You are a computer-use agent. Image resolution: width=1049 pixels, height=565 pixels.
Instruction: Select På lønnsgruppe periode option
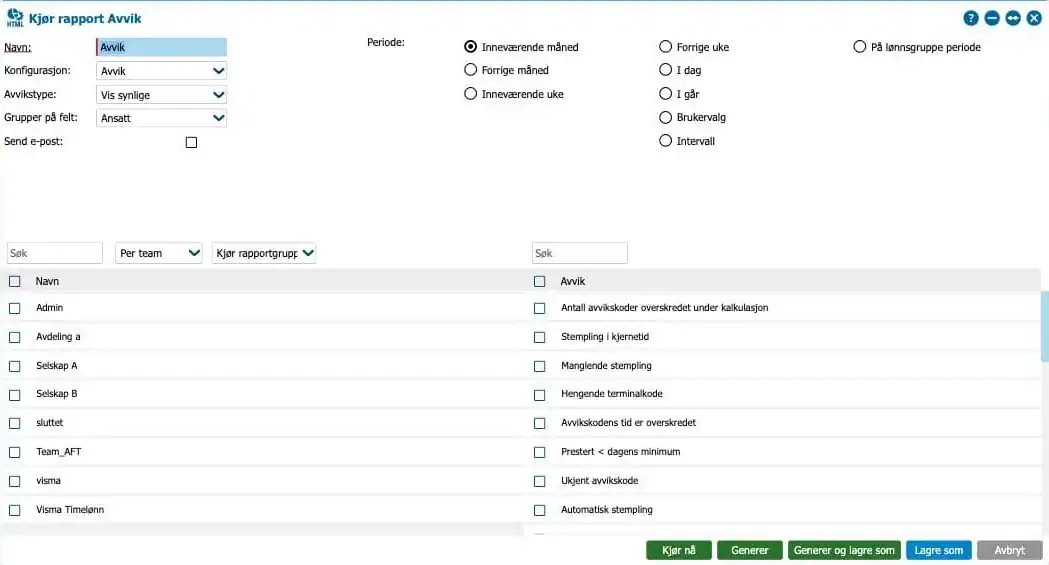click(860, 47)
